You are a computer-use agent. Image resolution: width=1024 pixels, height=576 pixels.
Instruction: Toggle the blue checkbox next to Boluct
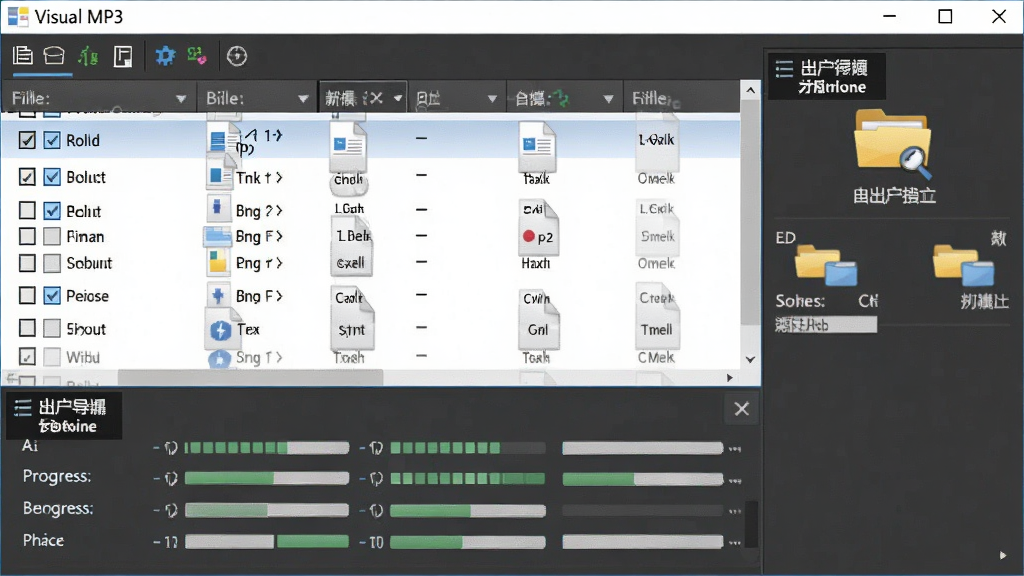coord(52,176)
